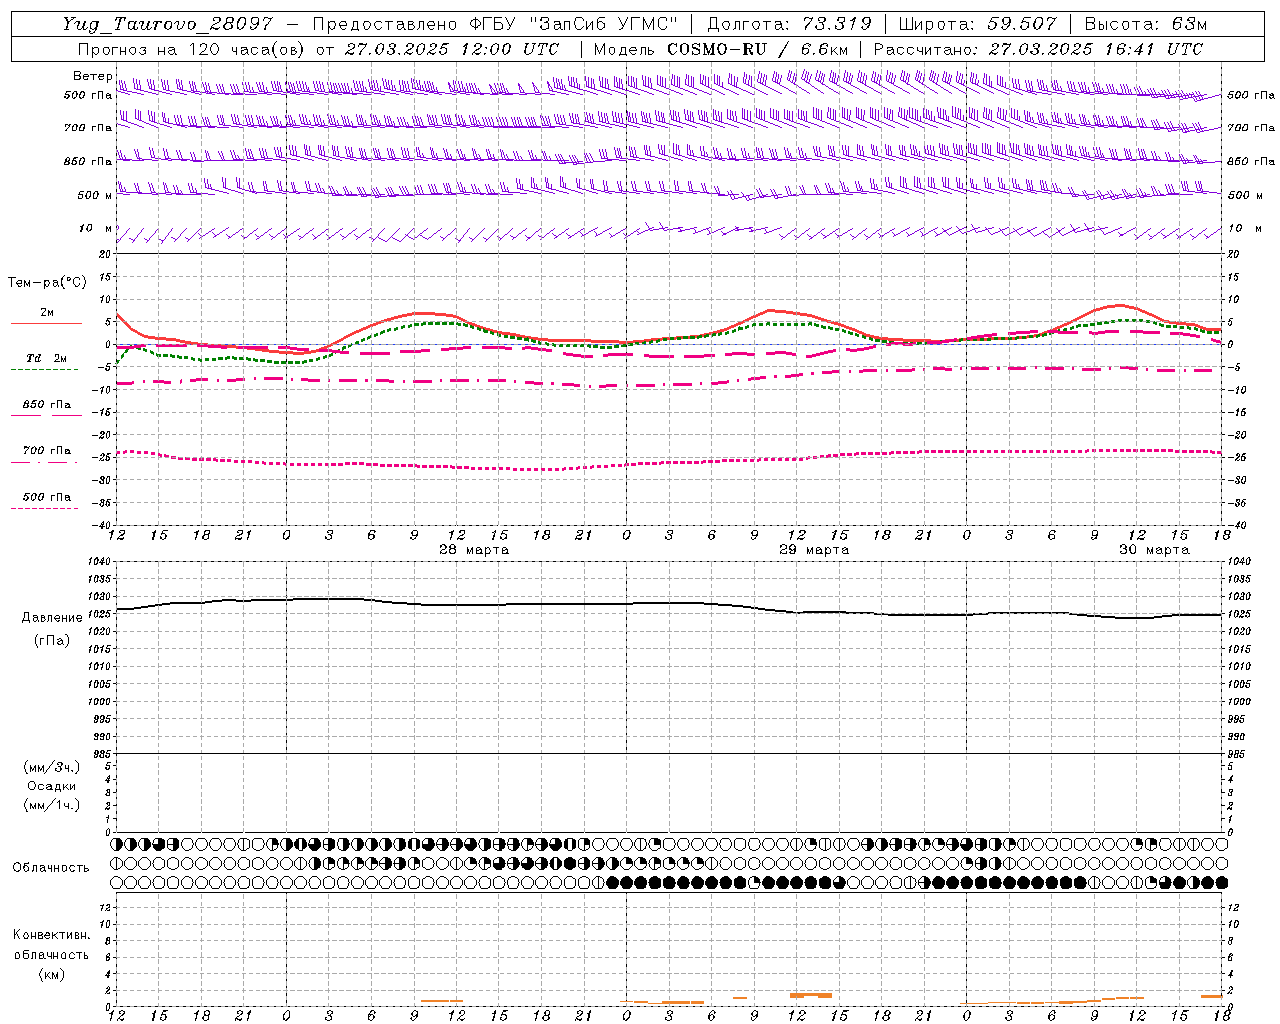
Task: Click the 1040 value on left pressure axis
Action: [x=99, y=562]
